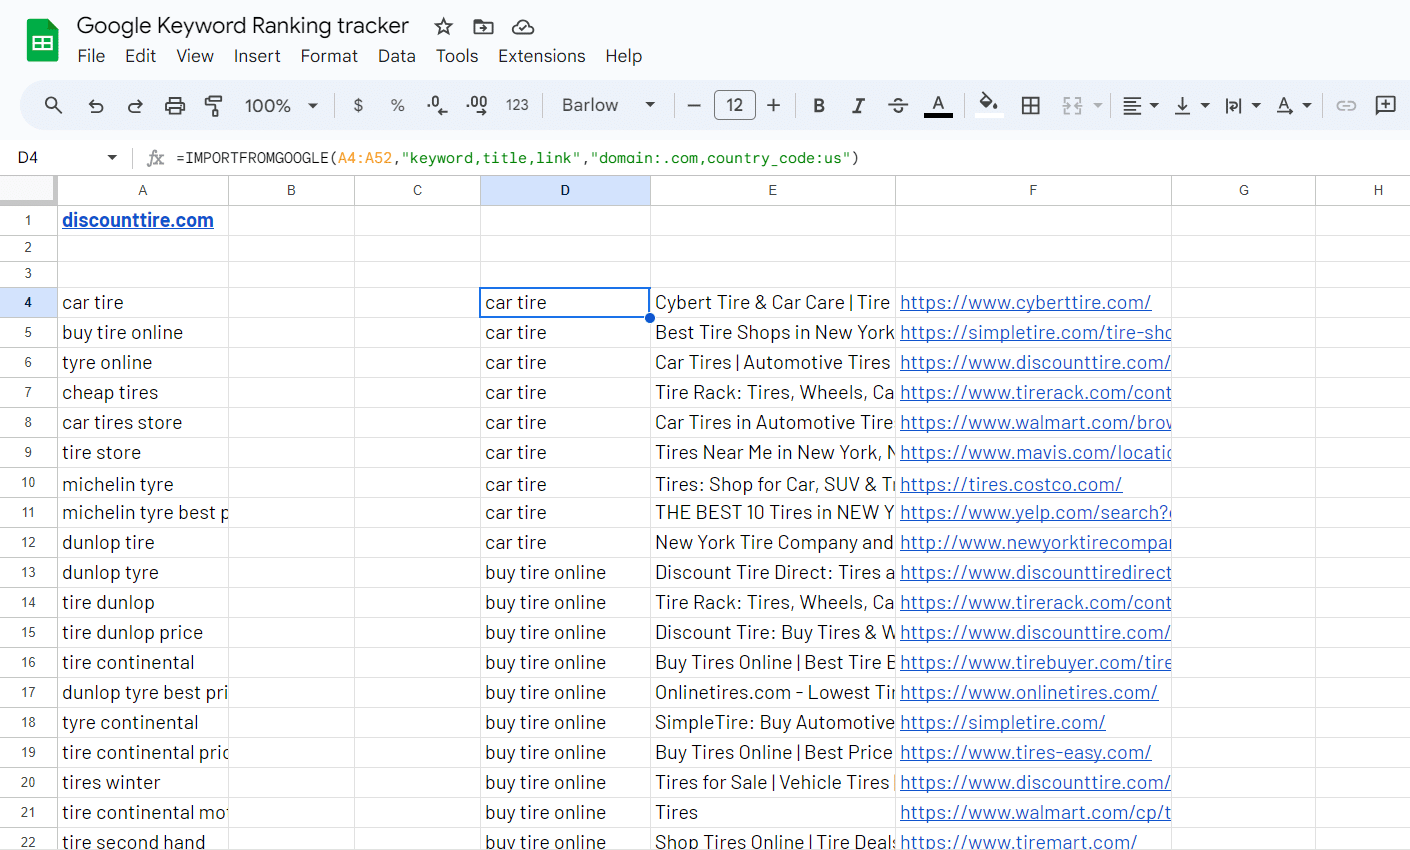
Task: Toggle bold formatting
Action: 819,106
